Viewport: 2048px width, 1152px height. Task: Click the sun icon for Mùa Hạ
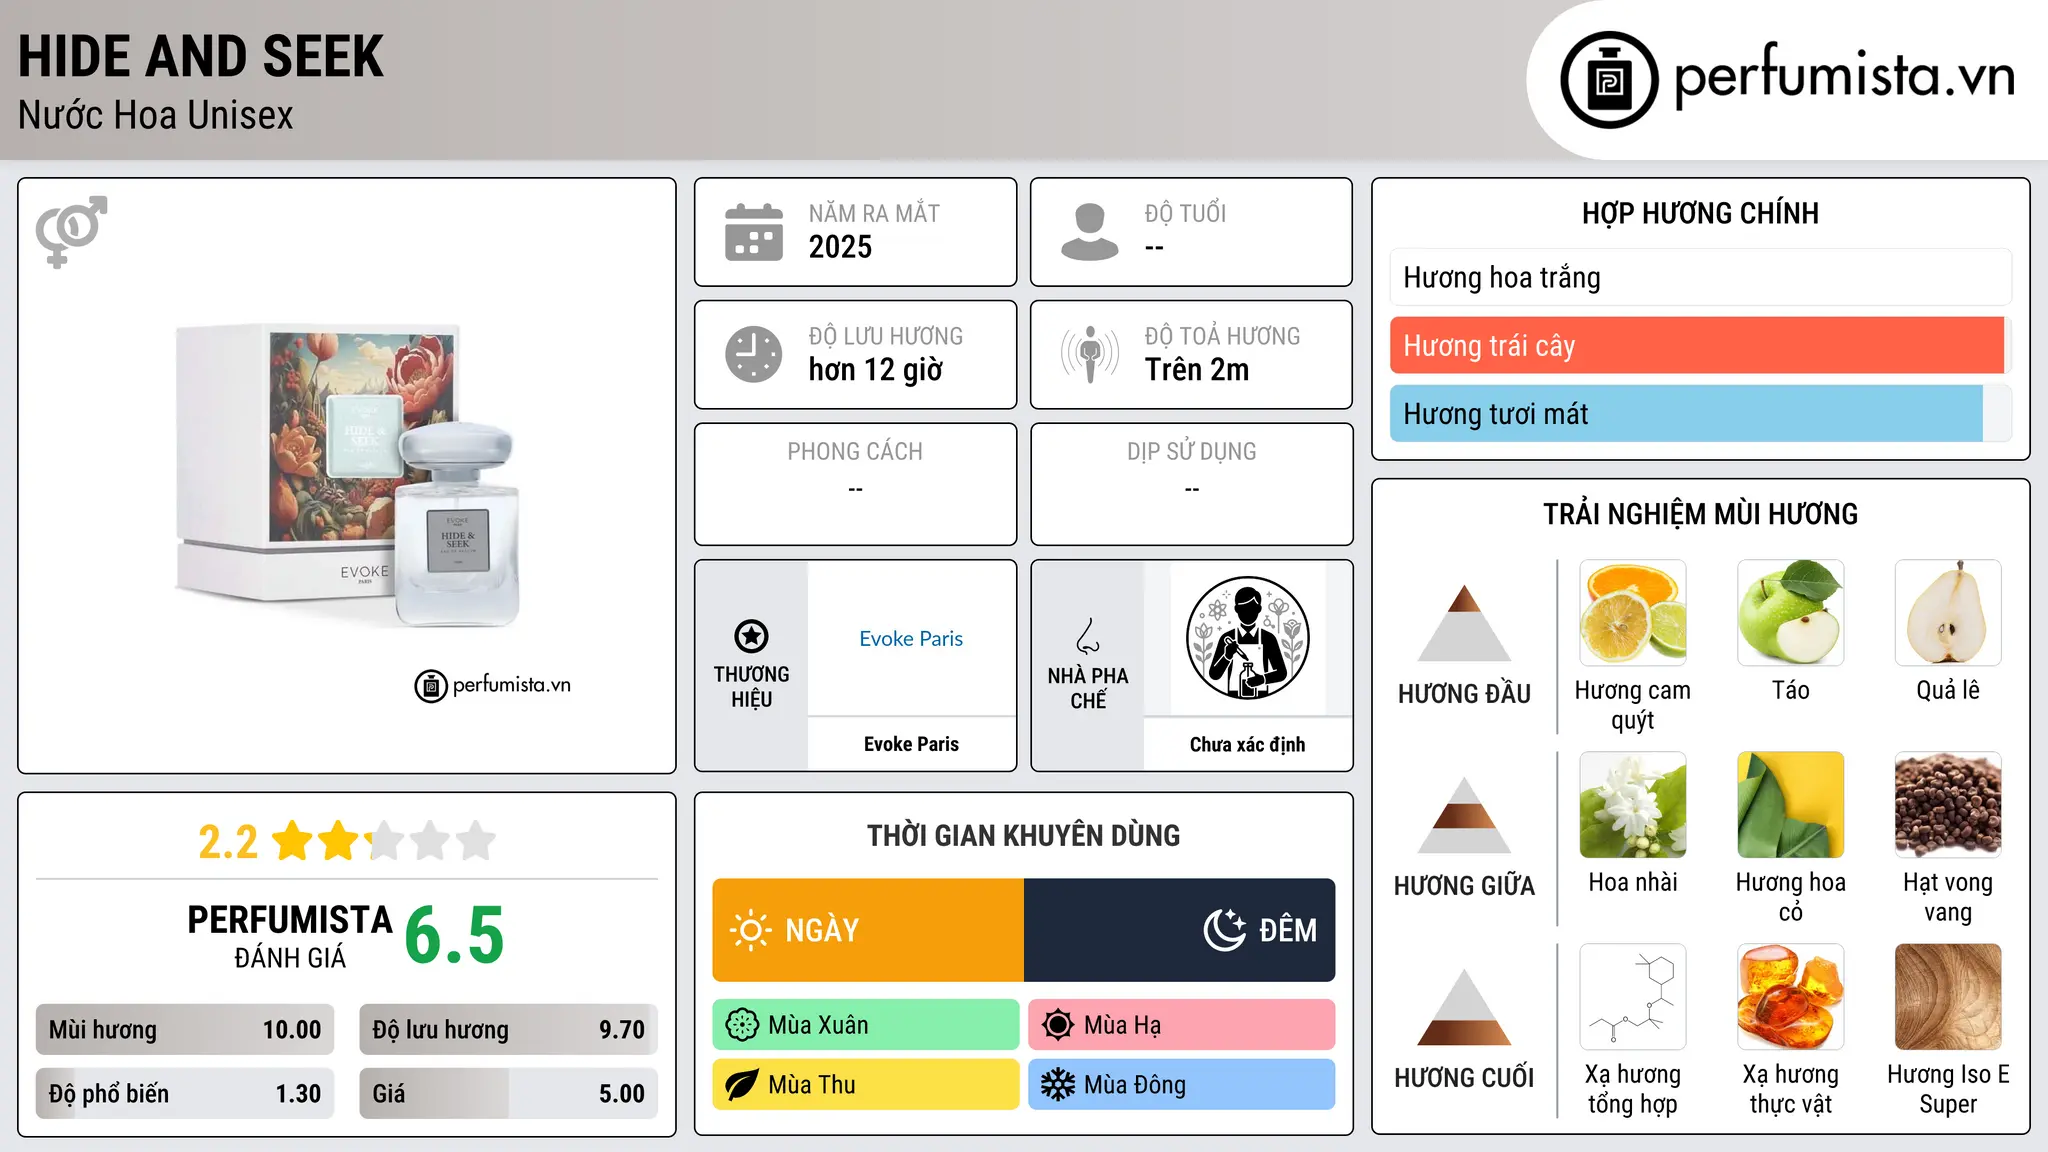point(1058,1025)
